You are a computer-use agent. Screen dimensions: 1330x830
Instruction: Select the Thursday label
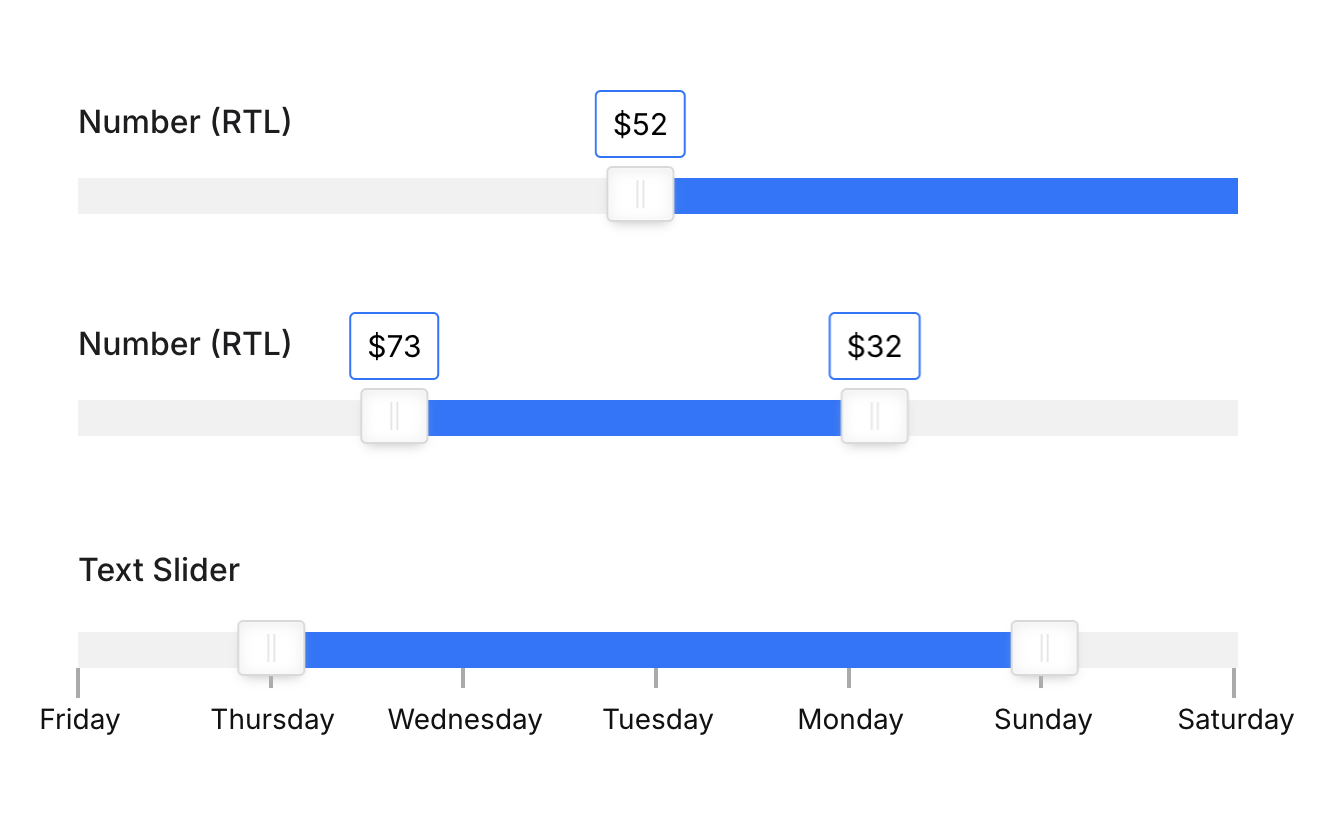(272, 720)
